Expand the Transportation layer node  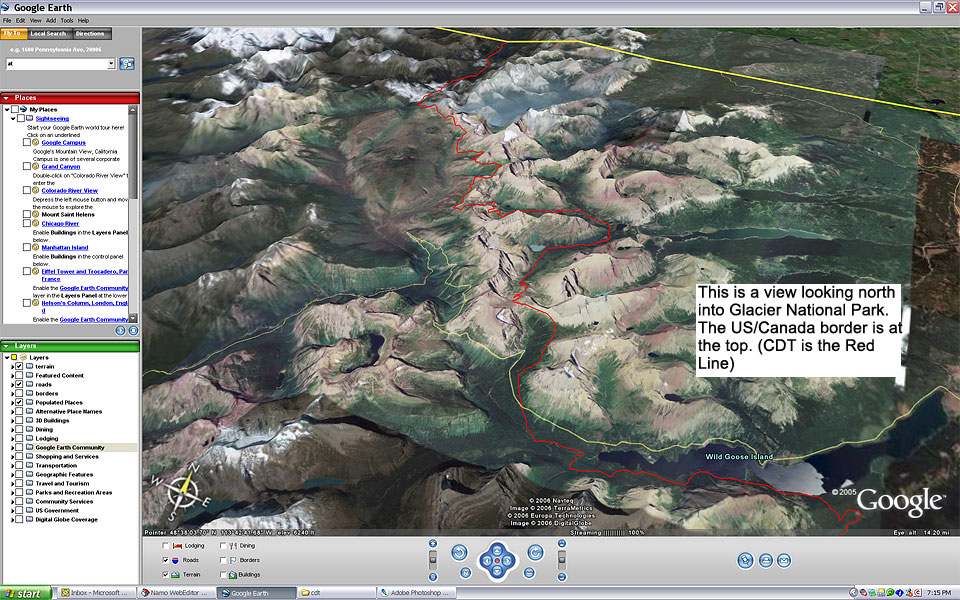click(12, 466)
